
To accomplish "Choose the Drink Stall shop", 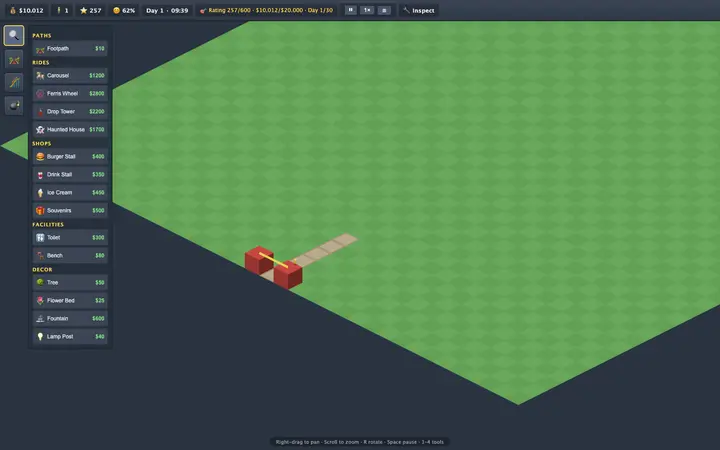I will tap(70, 174).
